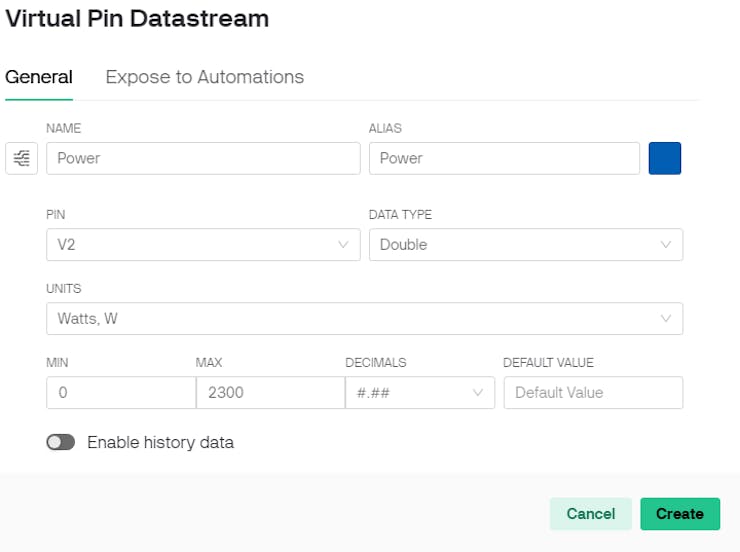Screen dimensions: 740x552
Task: Select the General tab
Action: [39, 77]
